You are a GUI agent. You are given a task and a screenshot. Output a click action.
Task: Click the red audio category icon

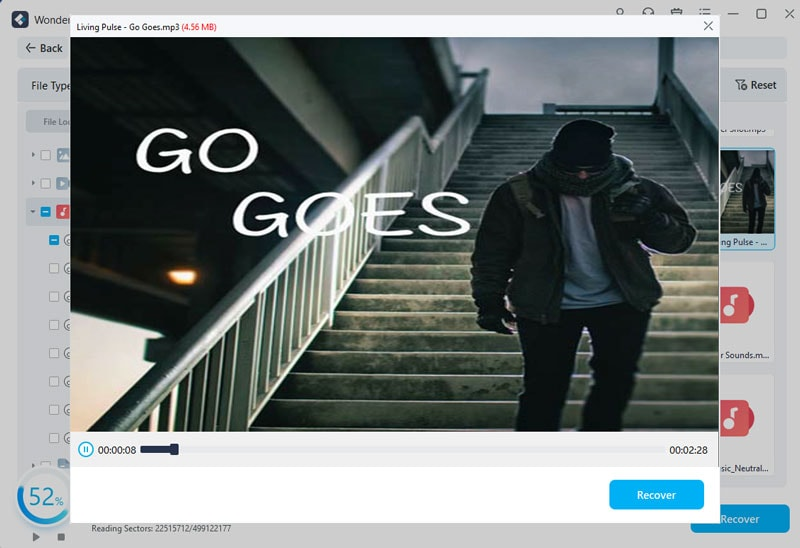coord(62,212)
